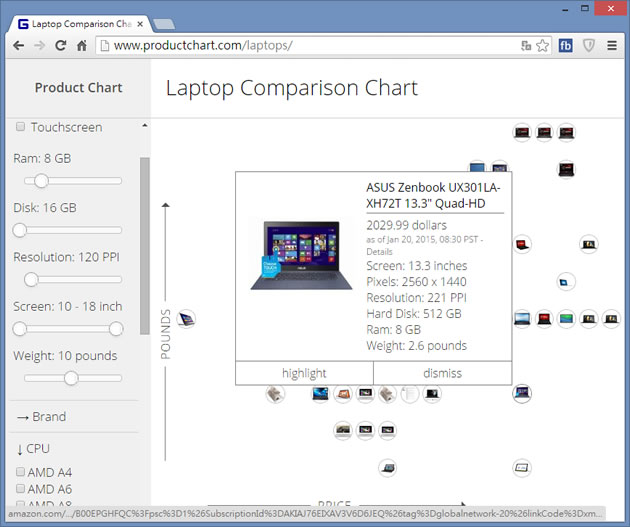Maximize the browser window
630x527 pixels.
point(585,8)
